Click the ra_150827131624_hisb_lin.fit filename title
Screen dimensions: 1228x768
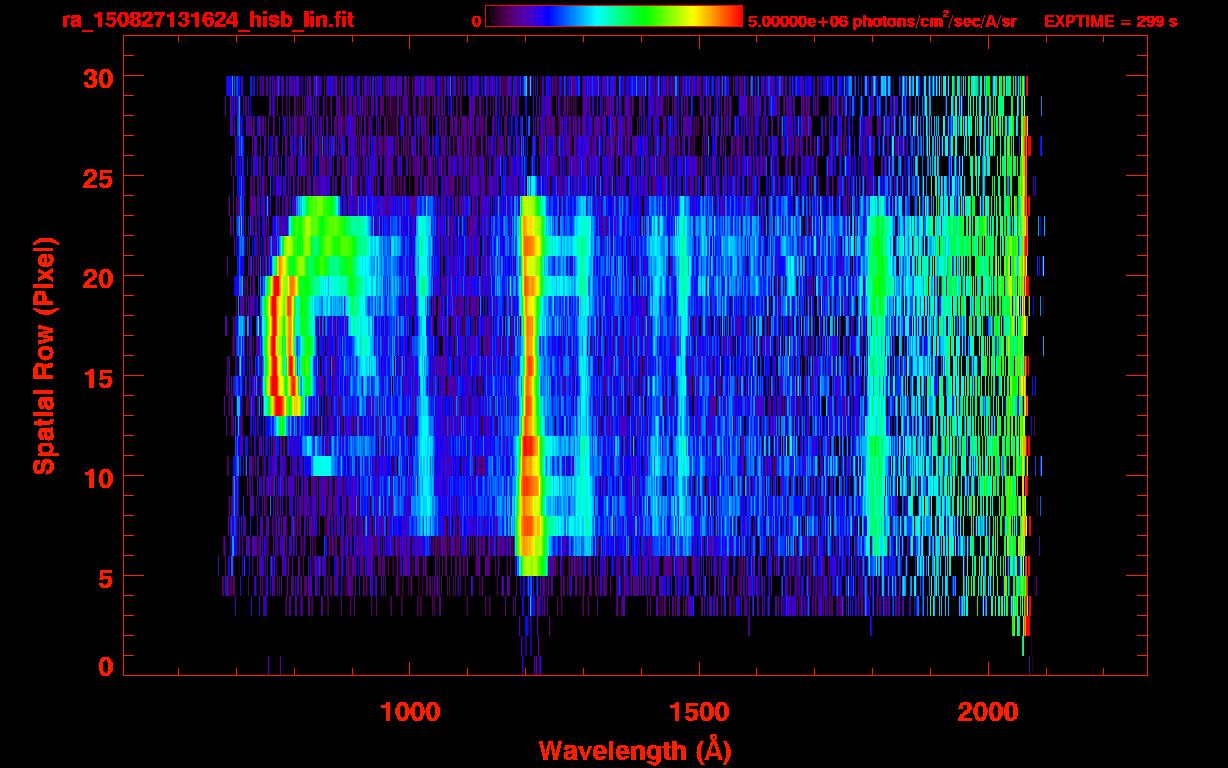click(x=206, y=20)
